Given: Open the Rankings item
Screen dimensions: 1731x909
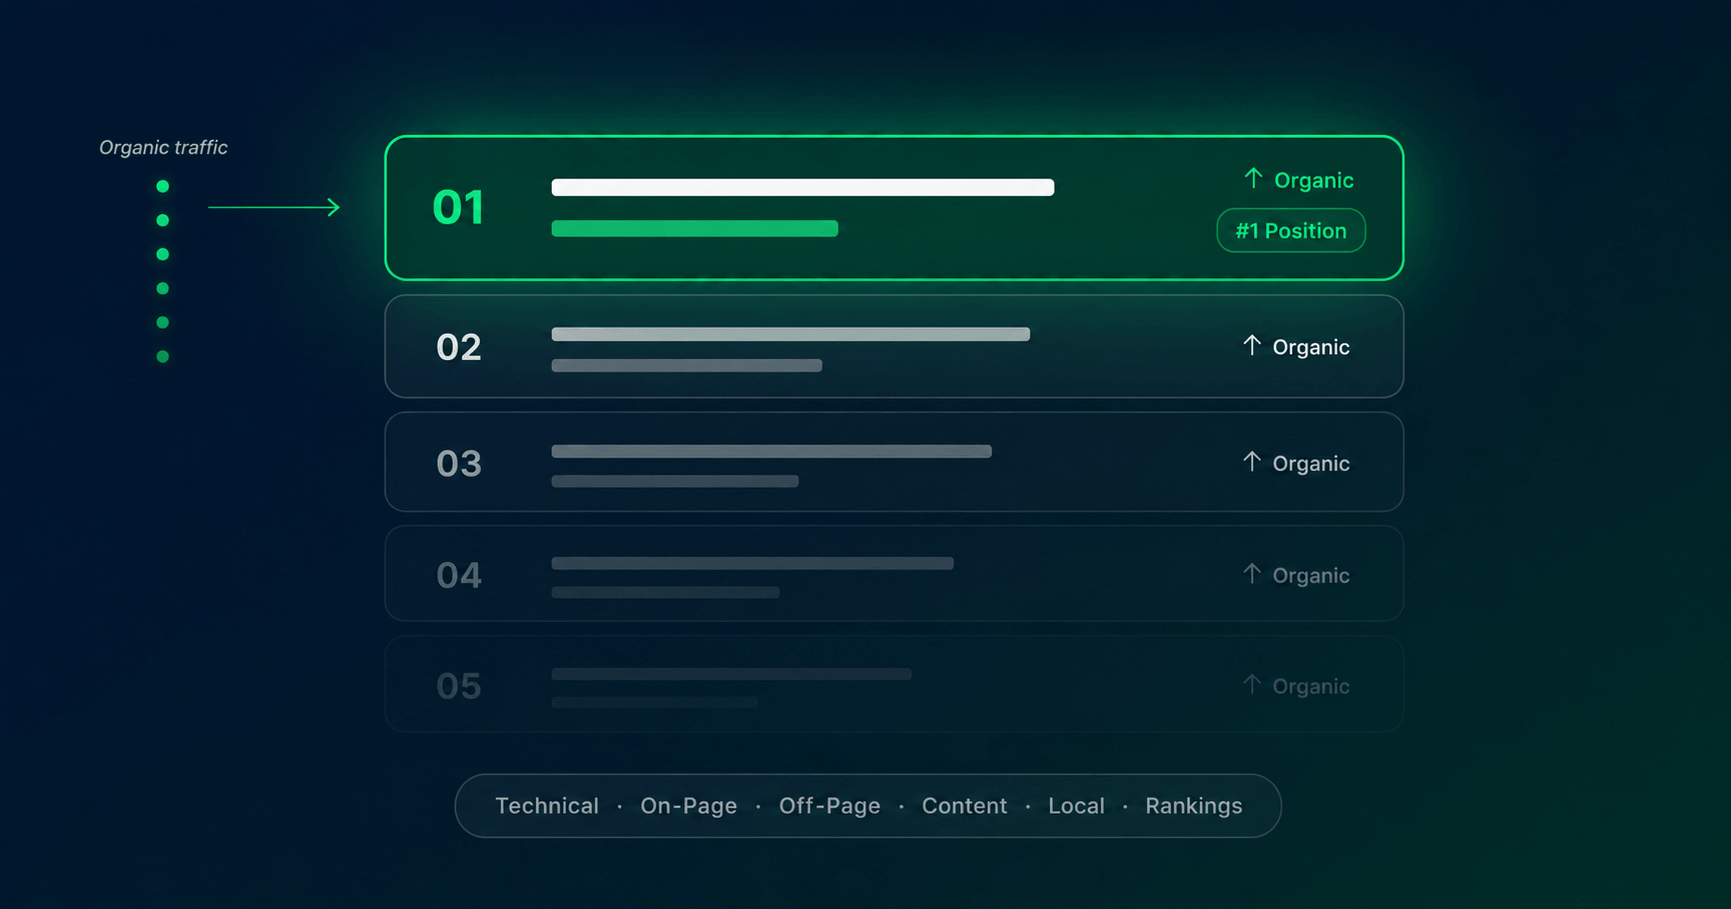Looking at the screenshot, I should (x=1194, y=806).
